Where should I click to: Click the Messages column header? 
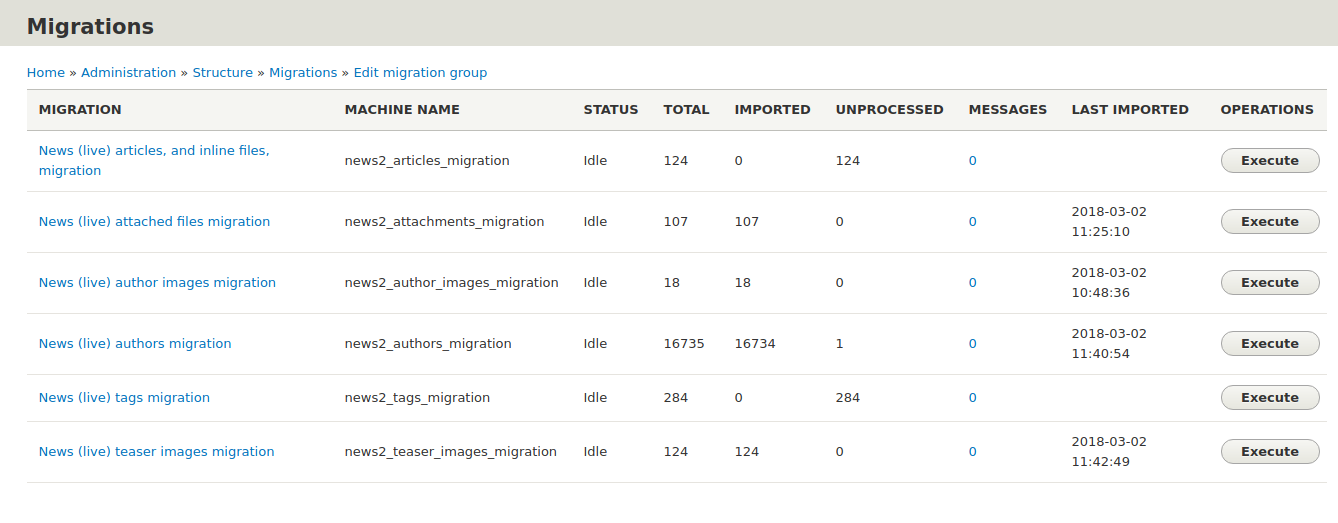click(1008, 110)
